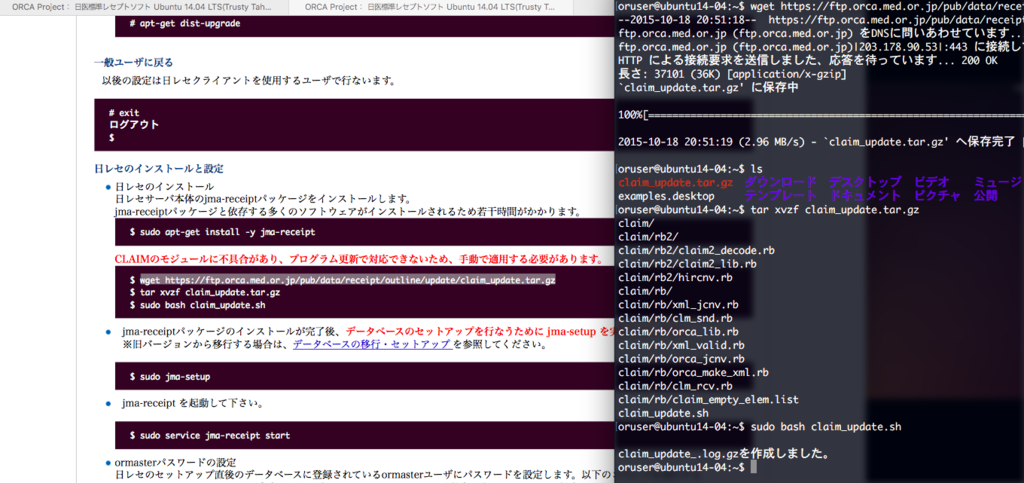Click the terminal '100%[' download progress bar line

coord(820,115)
